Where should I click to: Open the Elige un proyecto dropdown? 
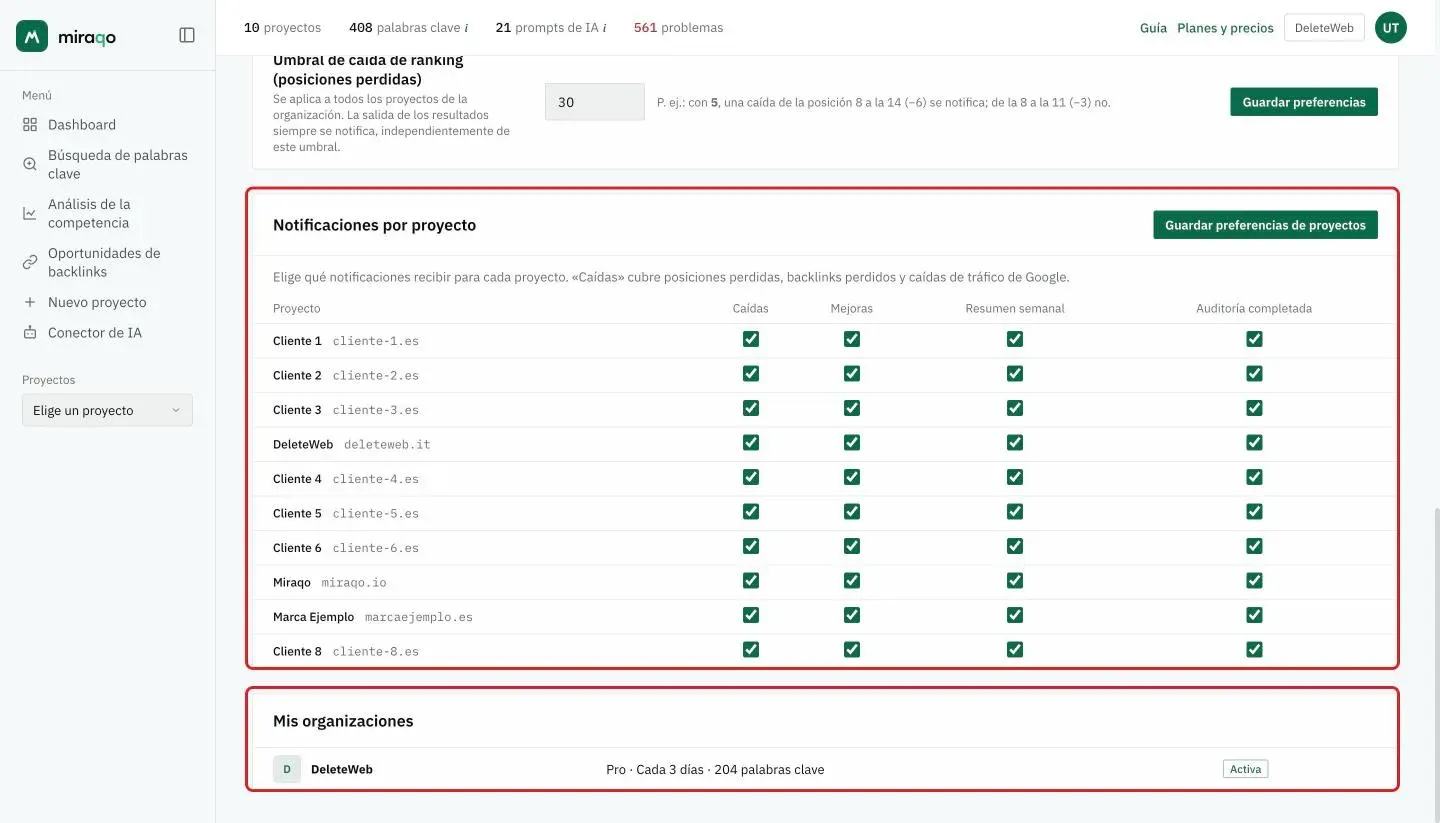point(107,410)
